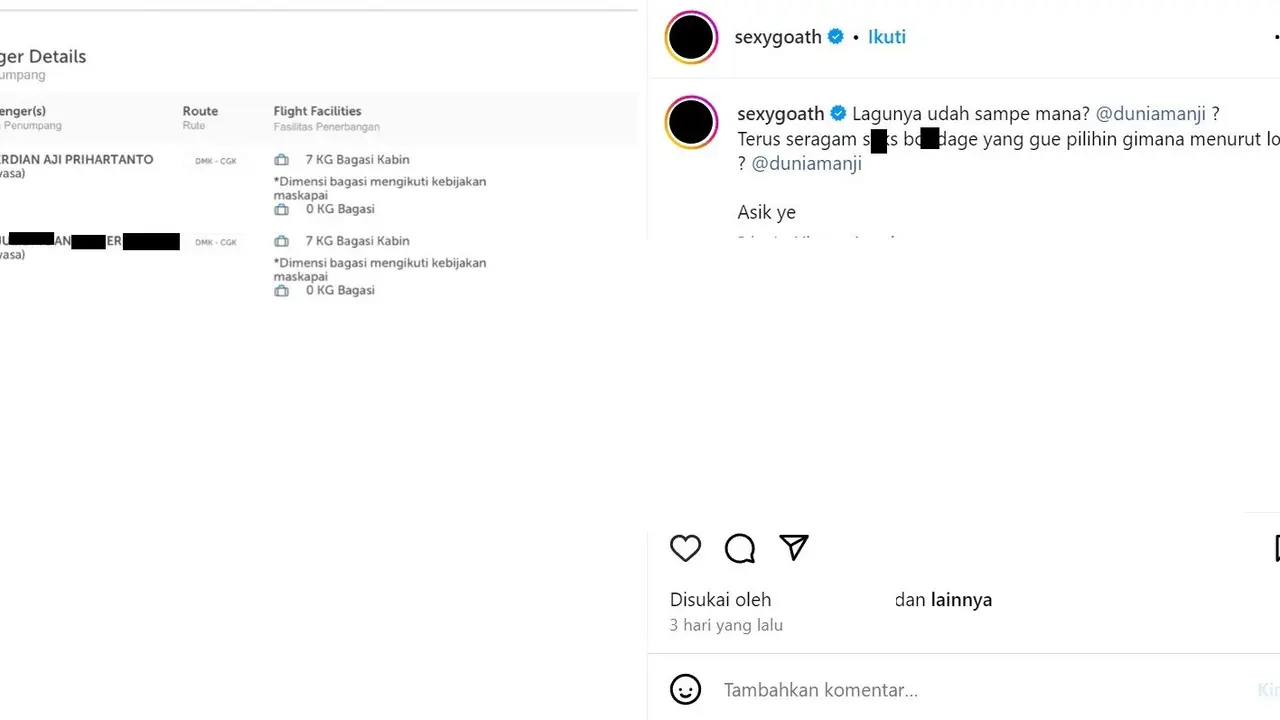Click the Tambahkan komentar input field
Image resolution: width=1280 pixels, height=720 pixels.
(820, 689)
